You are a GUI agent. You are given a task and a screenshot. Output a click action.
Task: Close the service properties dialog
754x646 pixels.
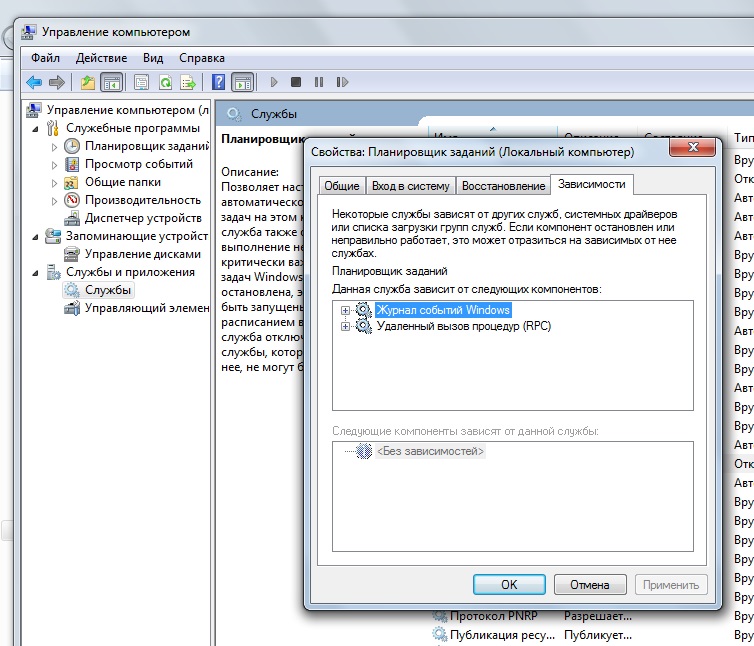692,147
